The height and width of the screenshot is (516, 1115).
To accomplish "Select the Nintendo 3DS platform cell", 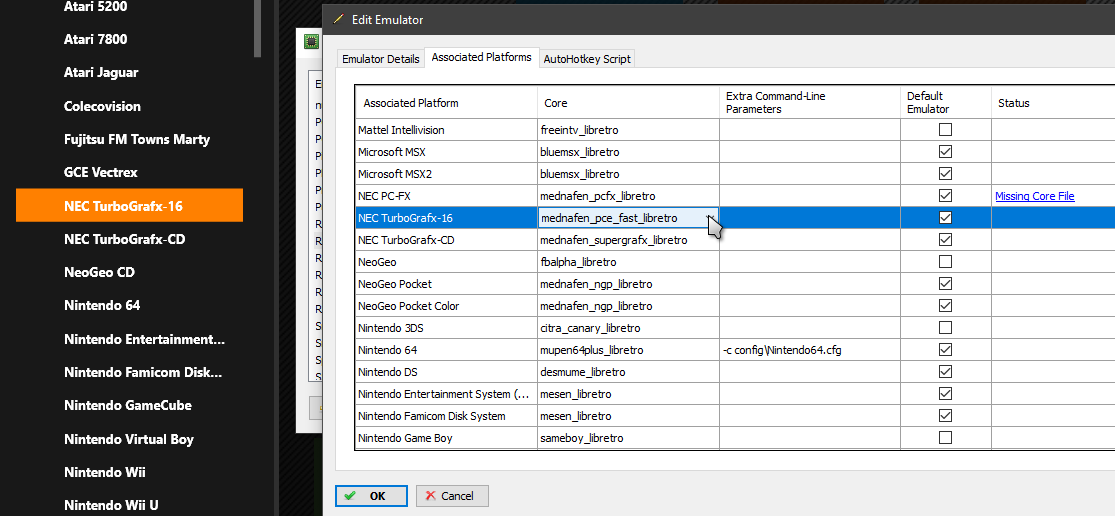I will click(447, 328).
